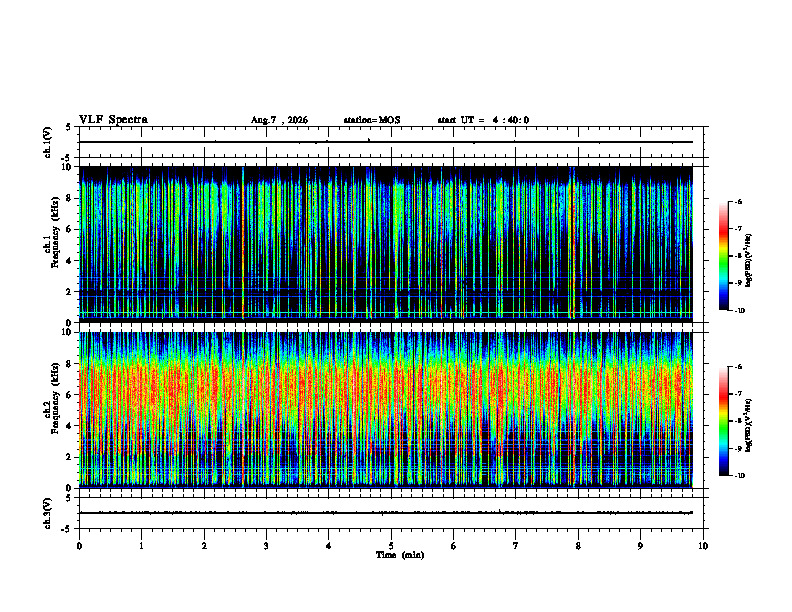Click the ch.3 waveform trace line

coord(386,513)
